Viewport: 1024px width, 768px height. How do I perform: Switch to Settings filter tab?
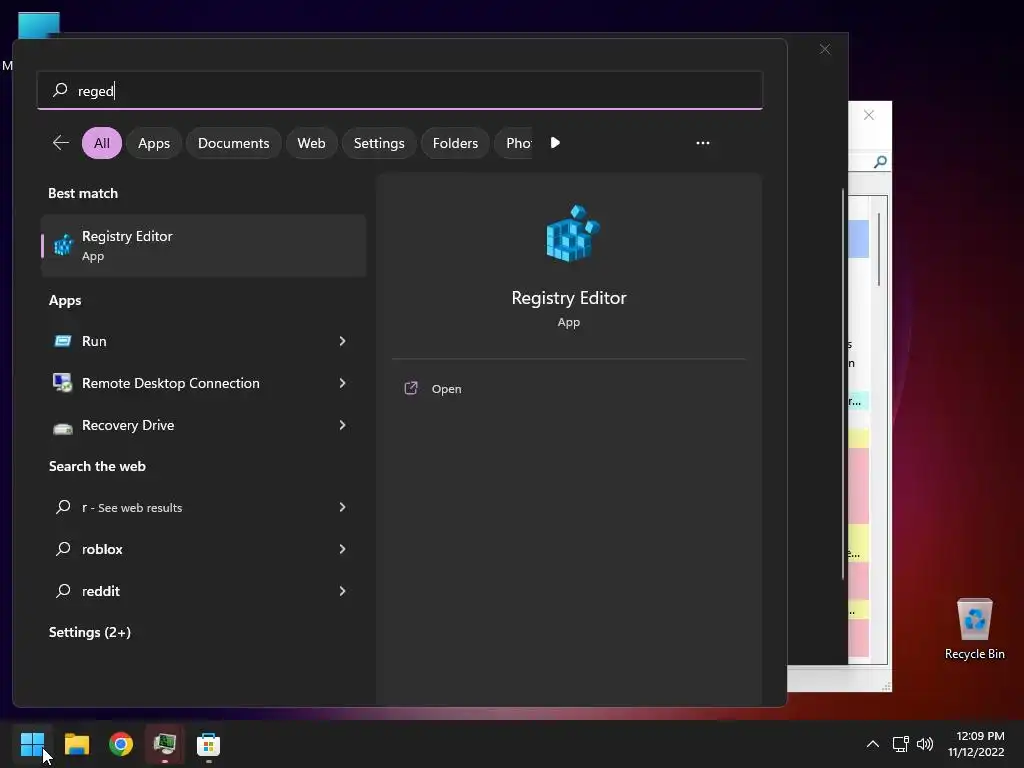pos(379,143)
